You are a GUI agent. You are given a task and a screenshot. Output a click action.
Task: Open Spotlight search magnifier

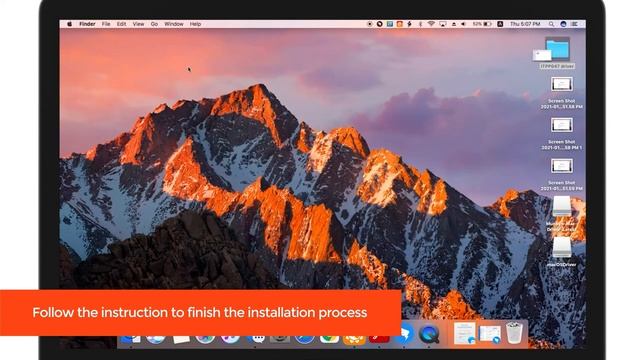point(551,24)
